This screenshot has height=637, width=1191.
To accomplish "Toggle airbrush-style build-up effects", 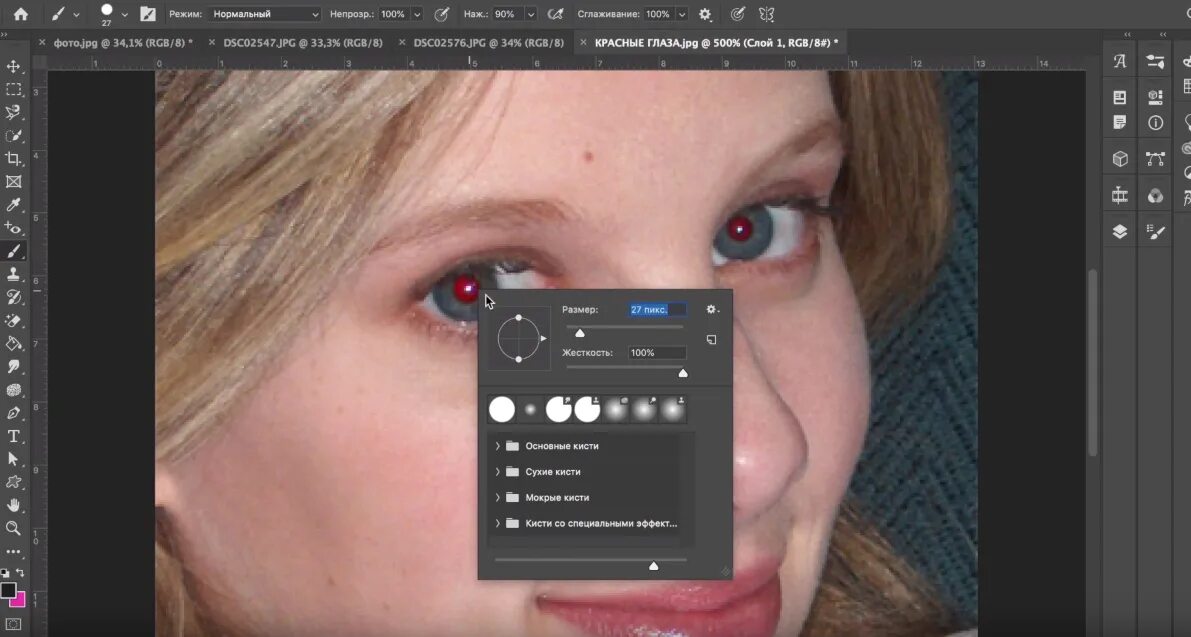I will pyautogui.click(x=556, y=14).
